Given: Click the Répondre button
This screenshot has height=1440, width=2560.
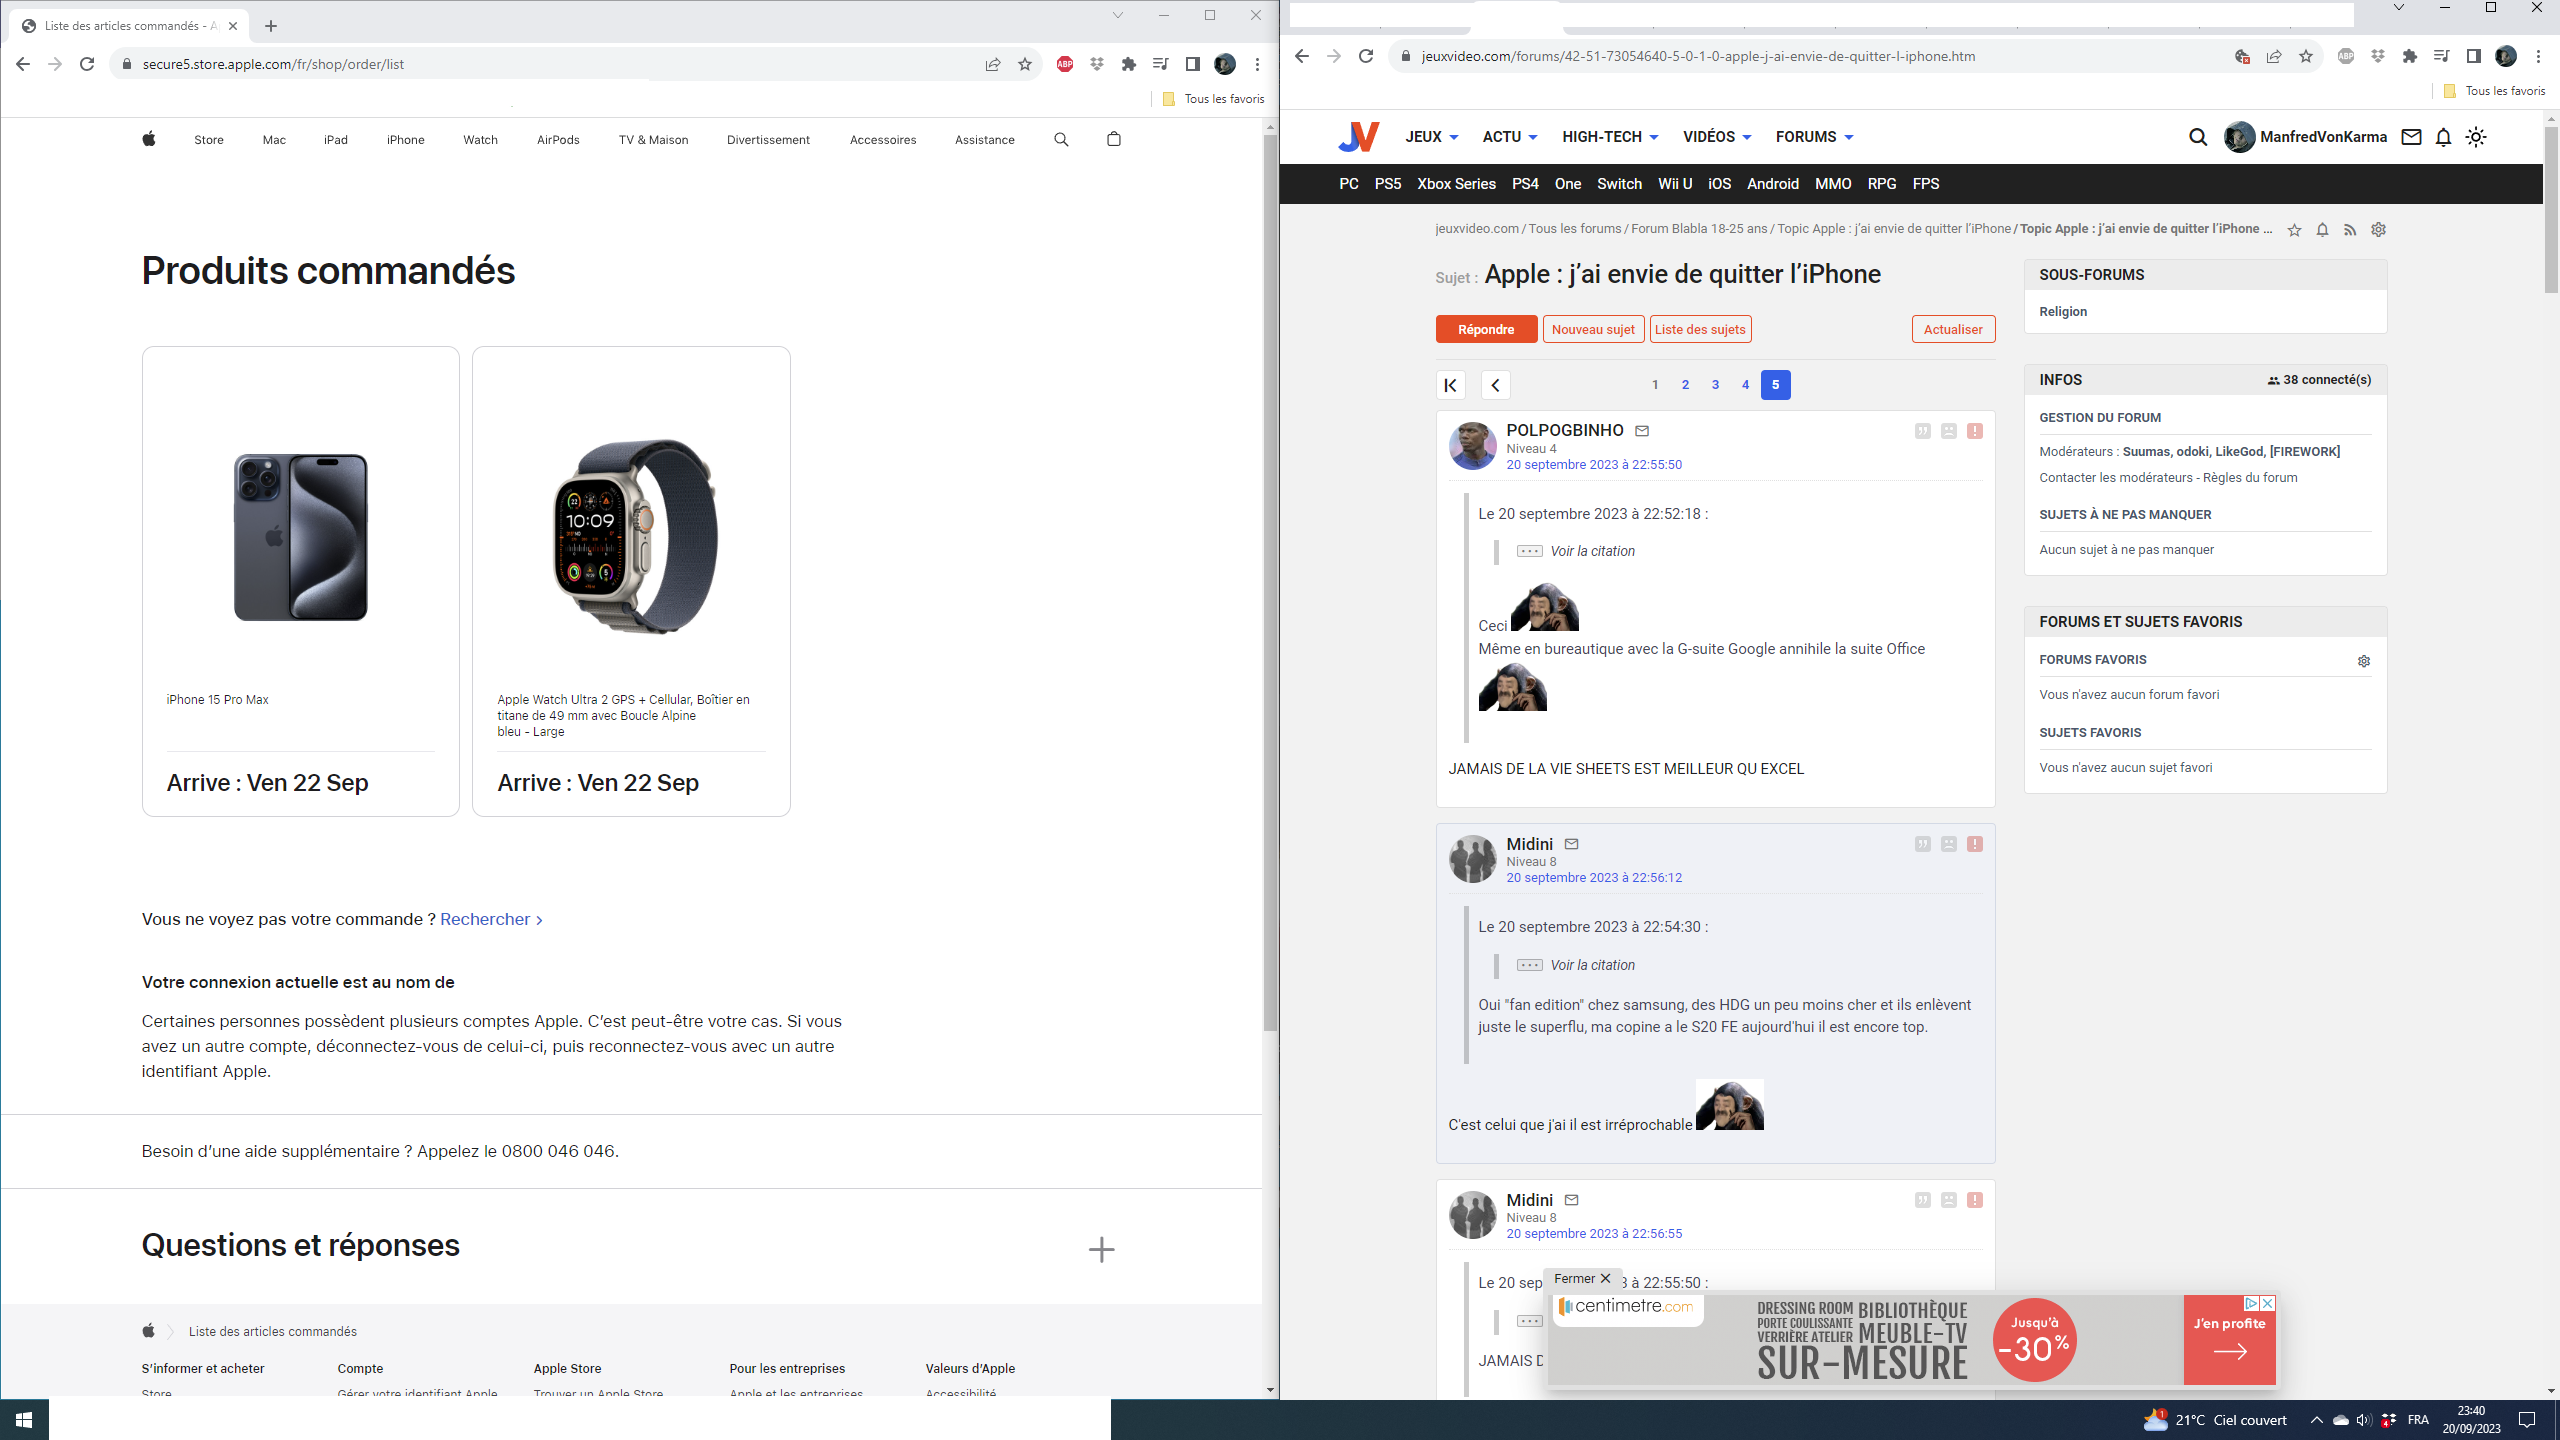Looking at the screenshot, I should pyautogui.click(x=1486, y=329).
